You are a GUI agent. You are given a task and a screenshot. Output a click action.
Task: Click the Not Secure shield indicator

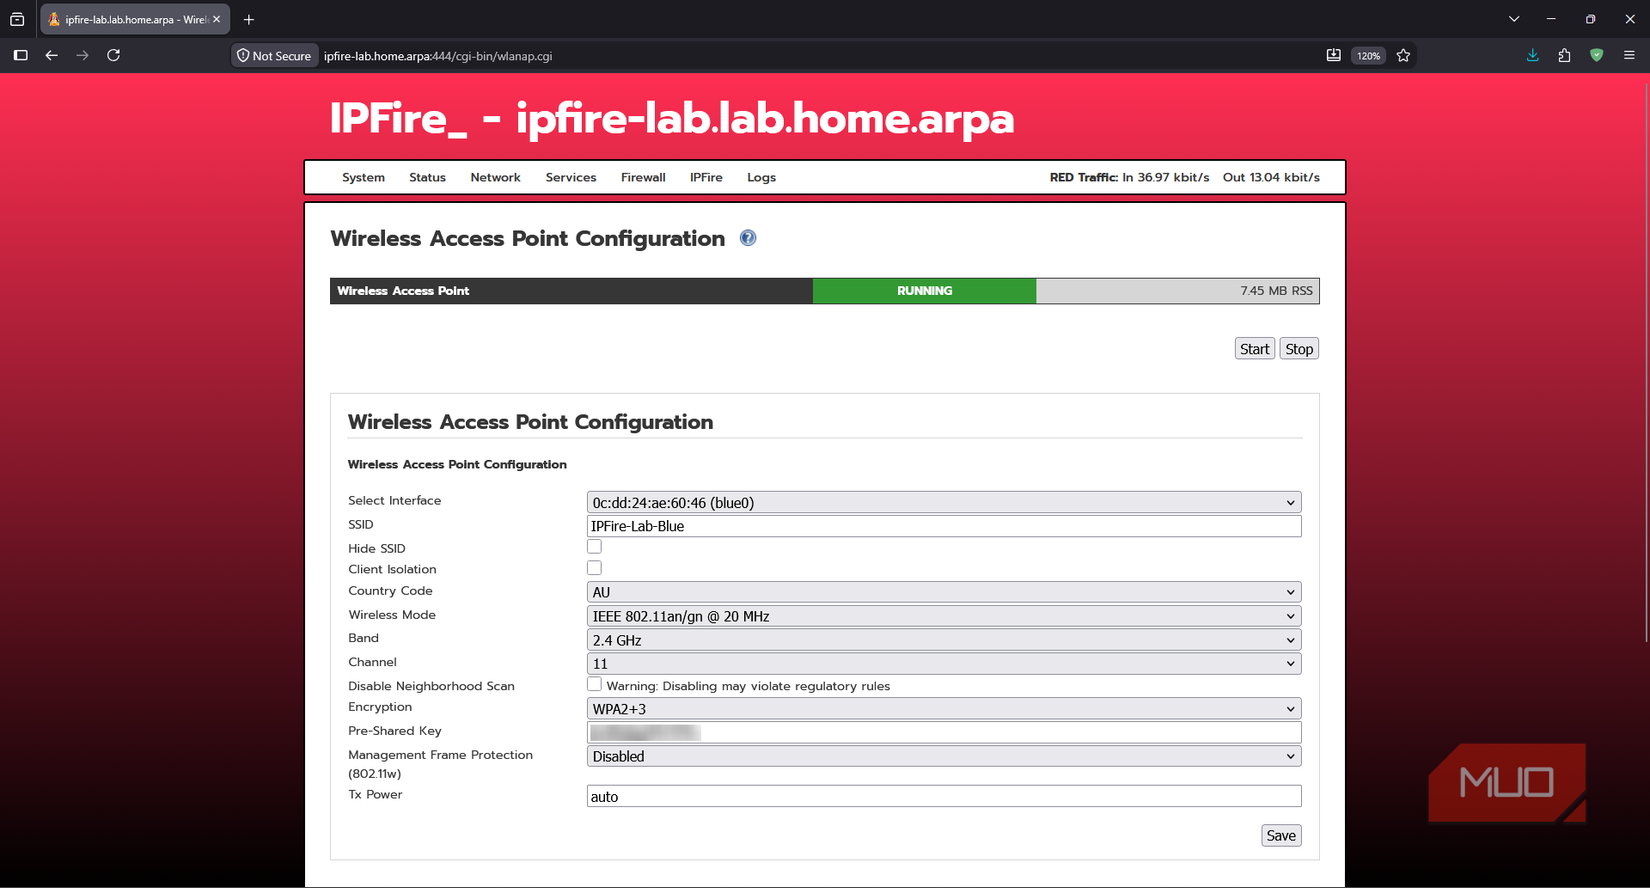point(275,56)
